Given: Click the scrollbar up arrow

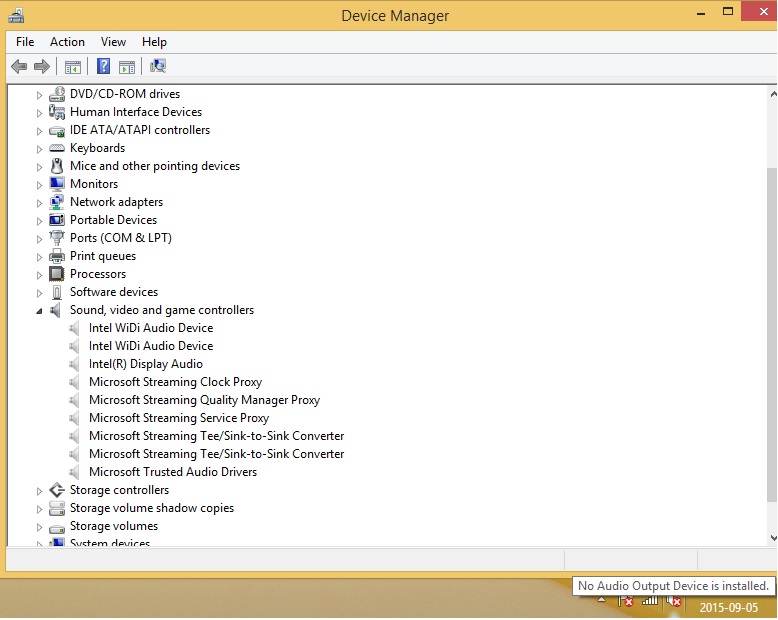Looking at the screenshot, I should 773,93.
